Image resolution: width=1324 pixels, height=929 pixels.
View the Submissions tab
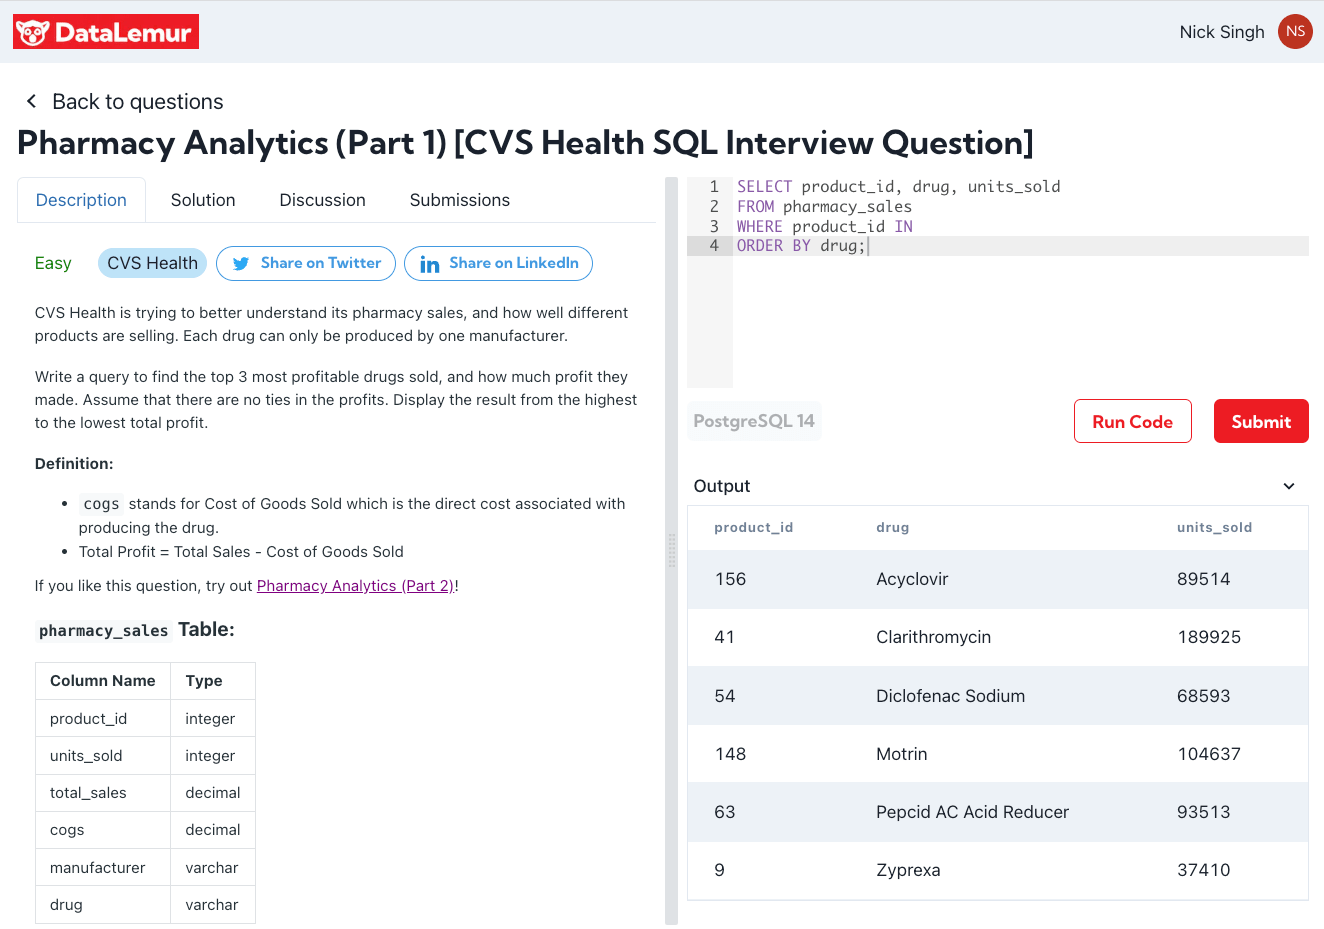(x=459, y=200)
